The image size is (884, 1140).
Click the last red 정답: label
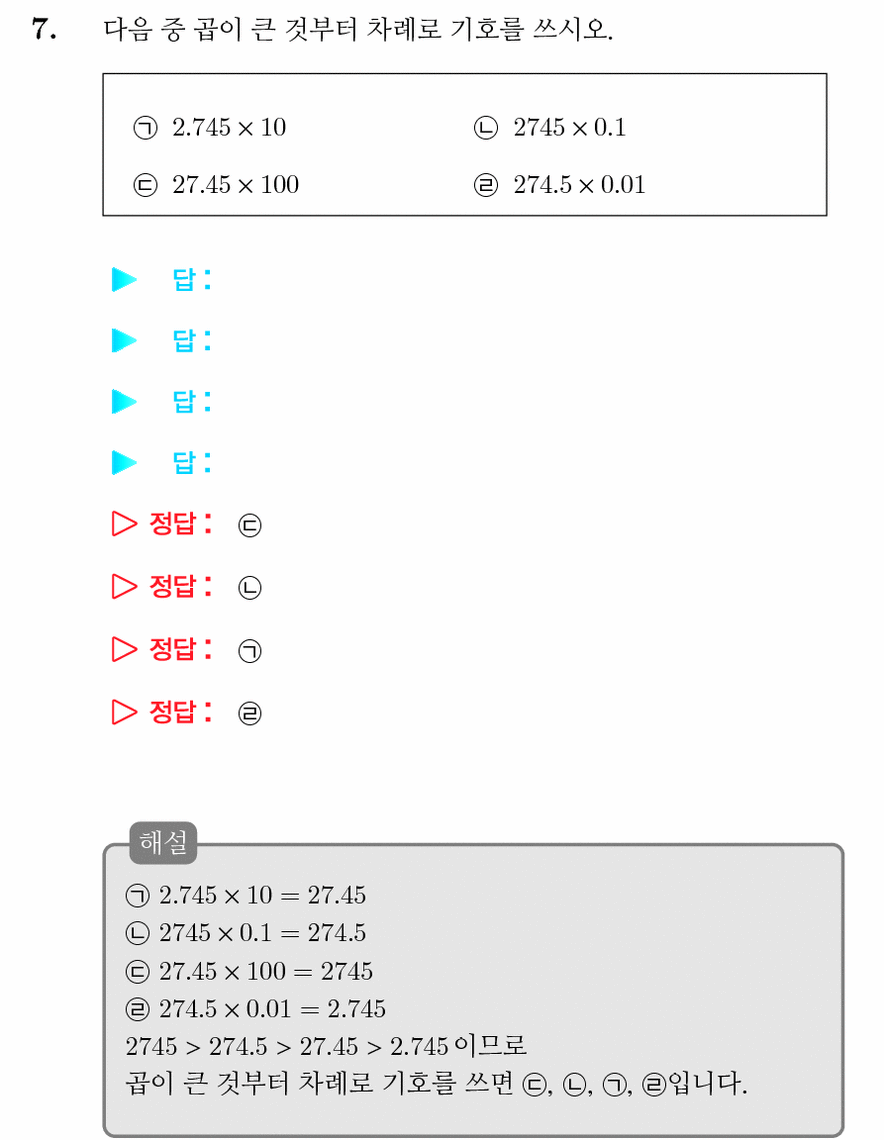tap(181, 712)
